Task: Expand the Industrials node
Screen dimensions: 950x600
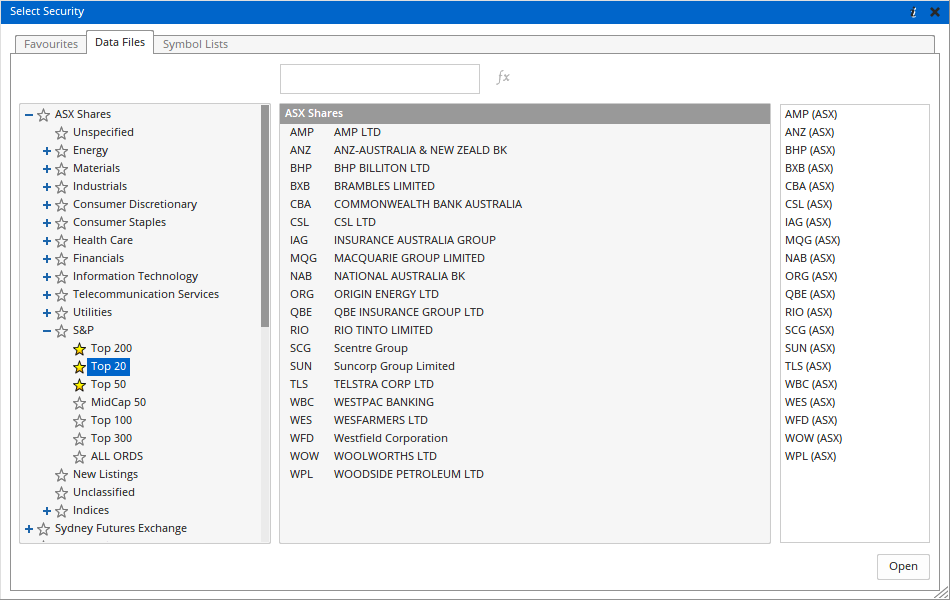Action: [x=47, y=187]
